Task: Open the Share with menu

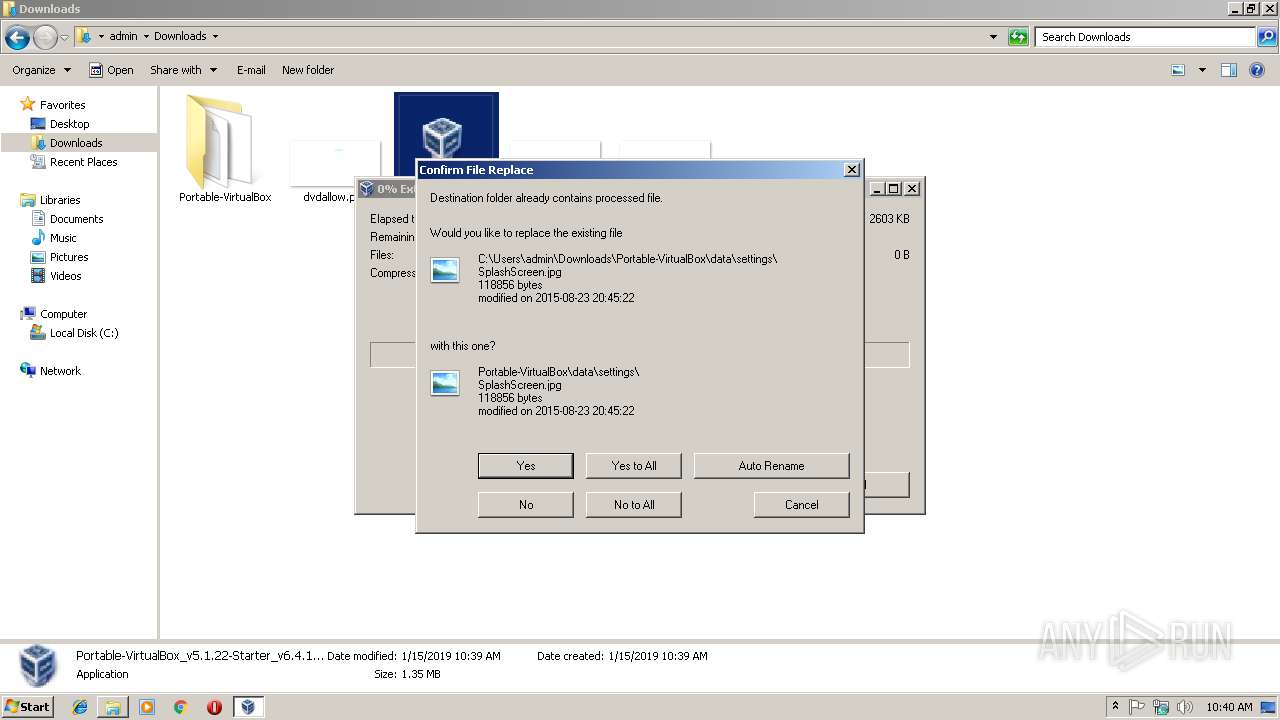Action: [x=183, y=70]
